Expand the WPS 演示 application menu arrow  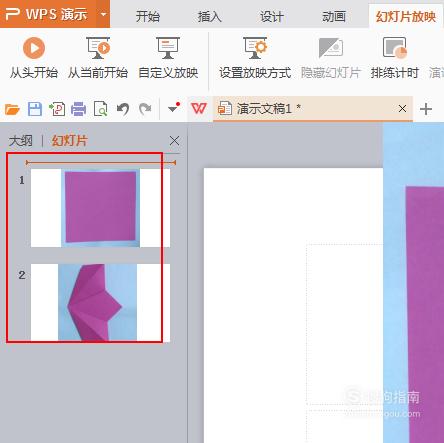(103, 14)
